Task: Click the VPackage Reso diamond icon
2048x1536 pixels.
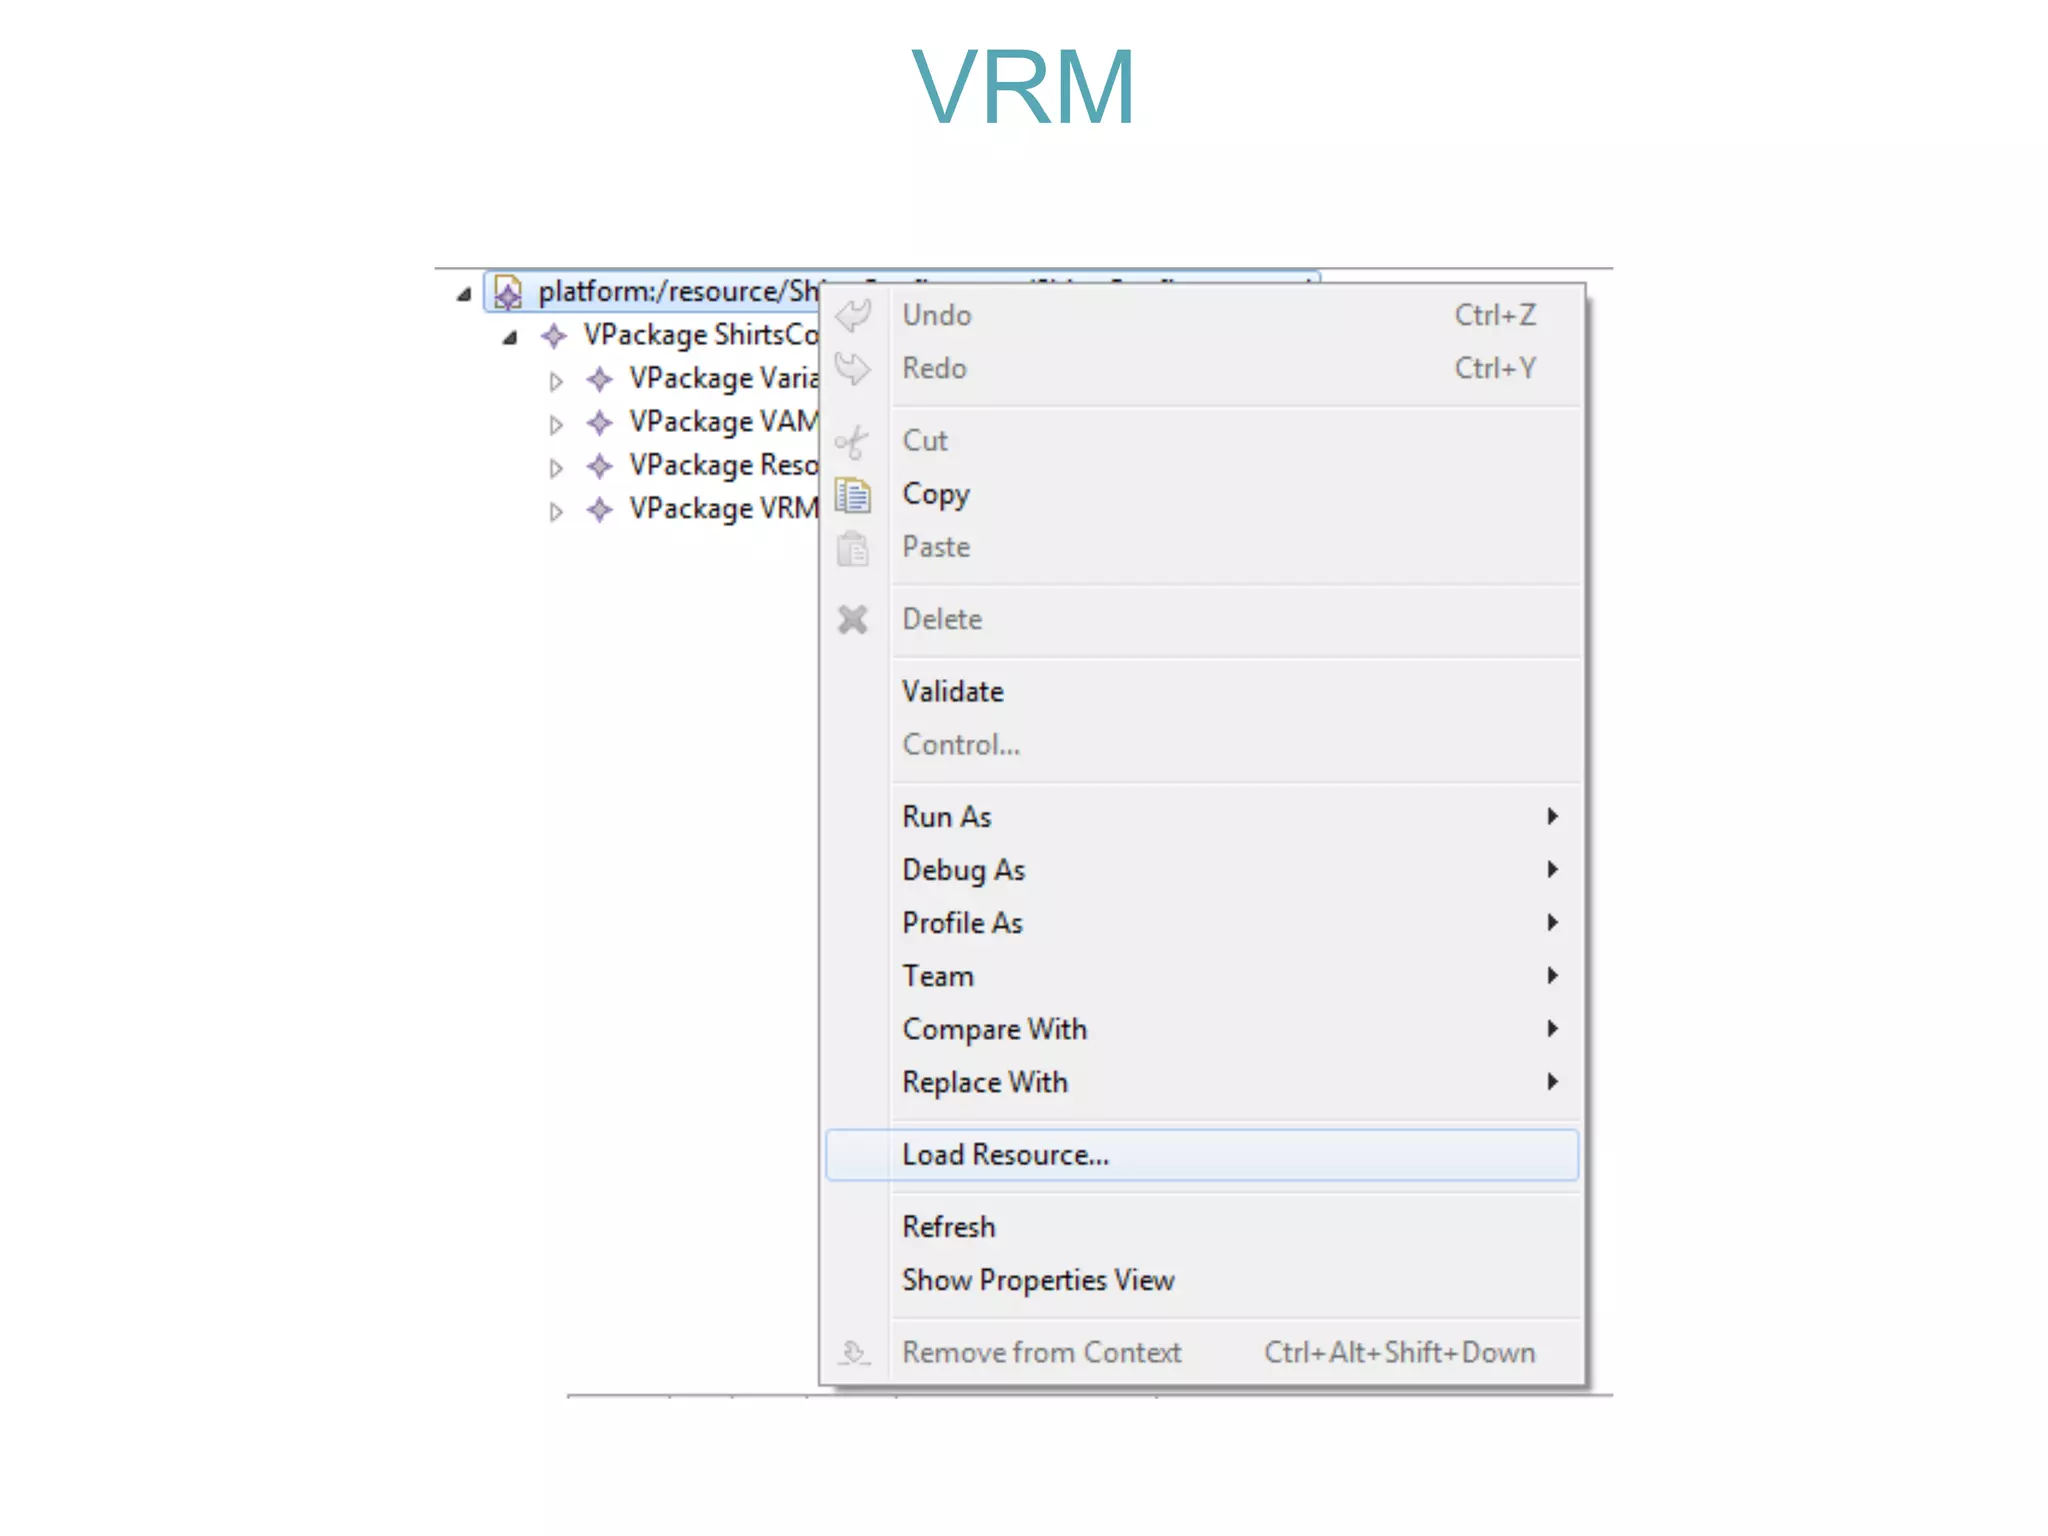Action: click(x=599, y=466)
